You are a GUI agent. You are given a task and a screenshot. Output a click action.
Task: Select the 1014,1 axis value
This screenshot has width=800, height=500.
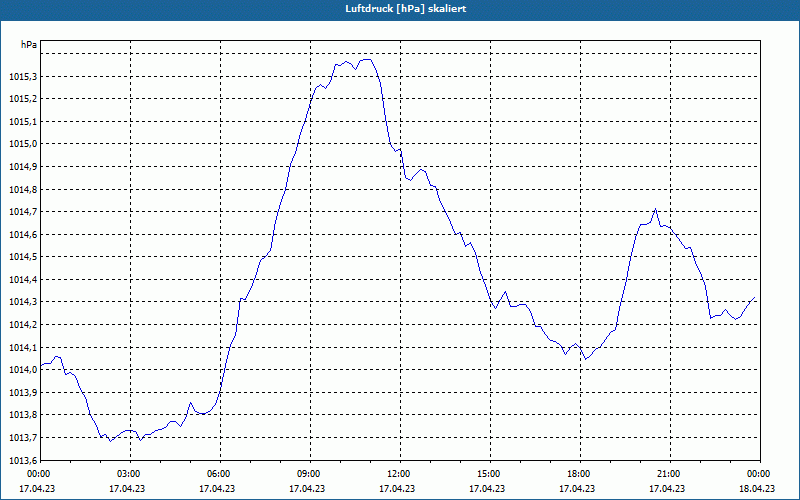point(23,347)
